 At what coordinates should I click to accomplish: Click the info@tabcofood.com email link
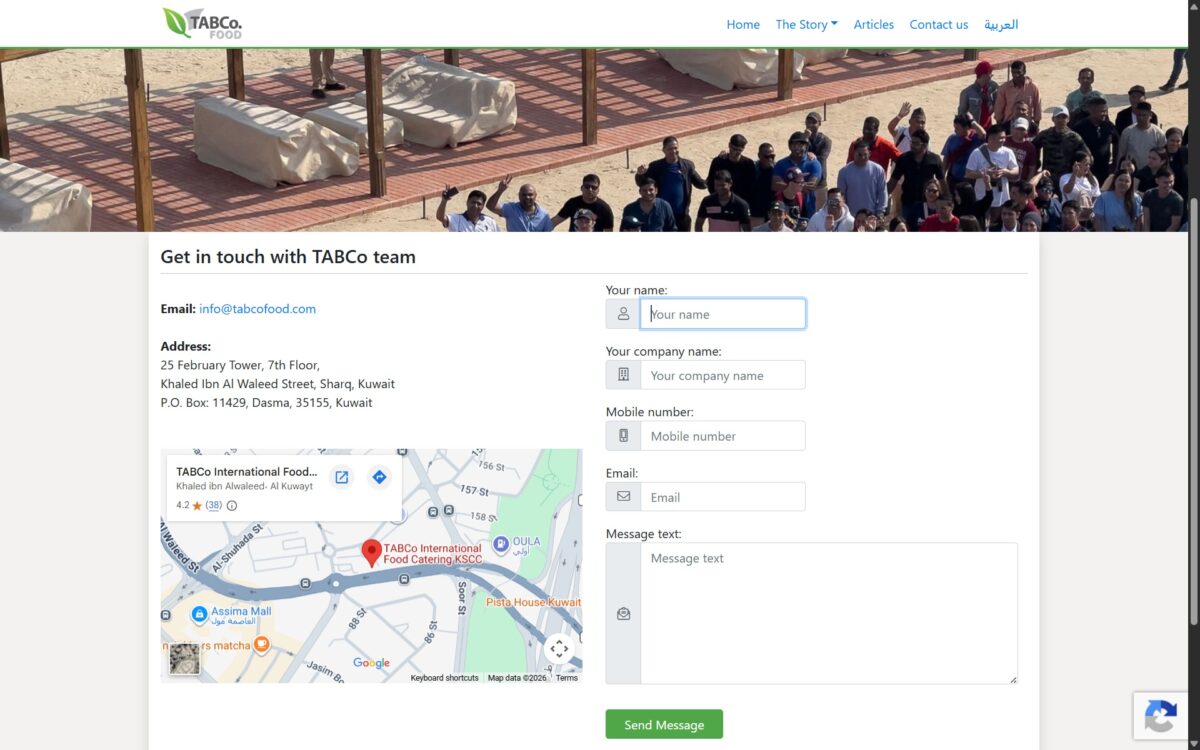(x=257, y=309)
